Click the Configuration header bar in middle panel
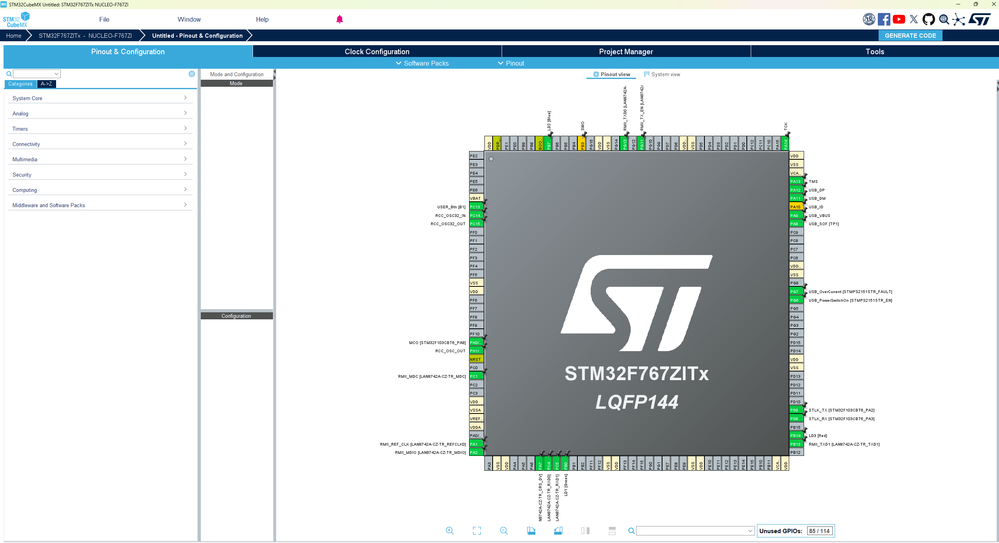999x543 pixels. click(x=236, y=315)
